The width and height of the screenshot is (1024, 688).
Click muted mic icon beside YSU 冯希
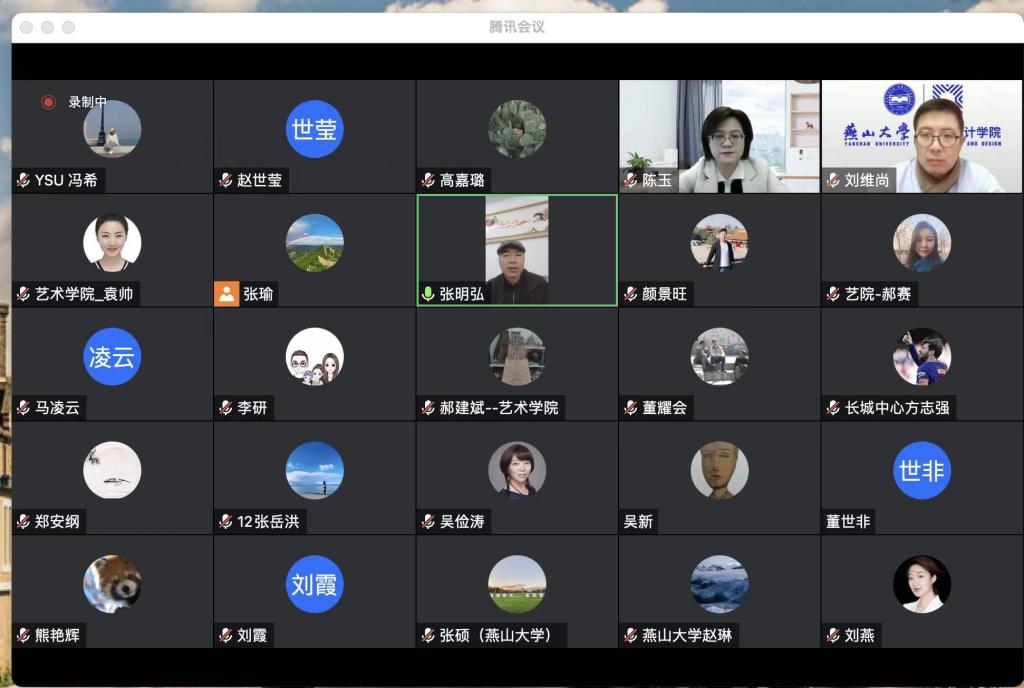tap(23, 181)
